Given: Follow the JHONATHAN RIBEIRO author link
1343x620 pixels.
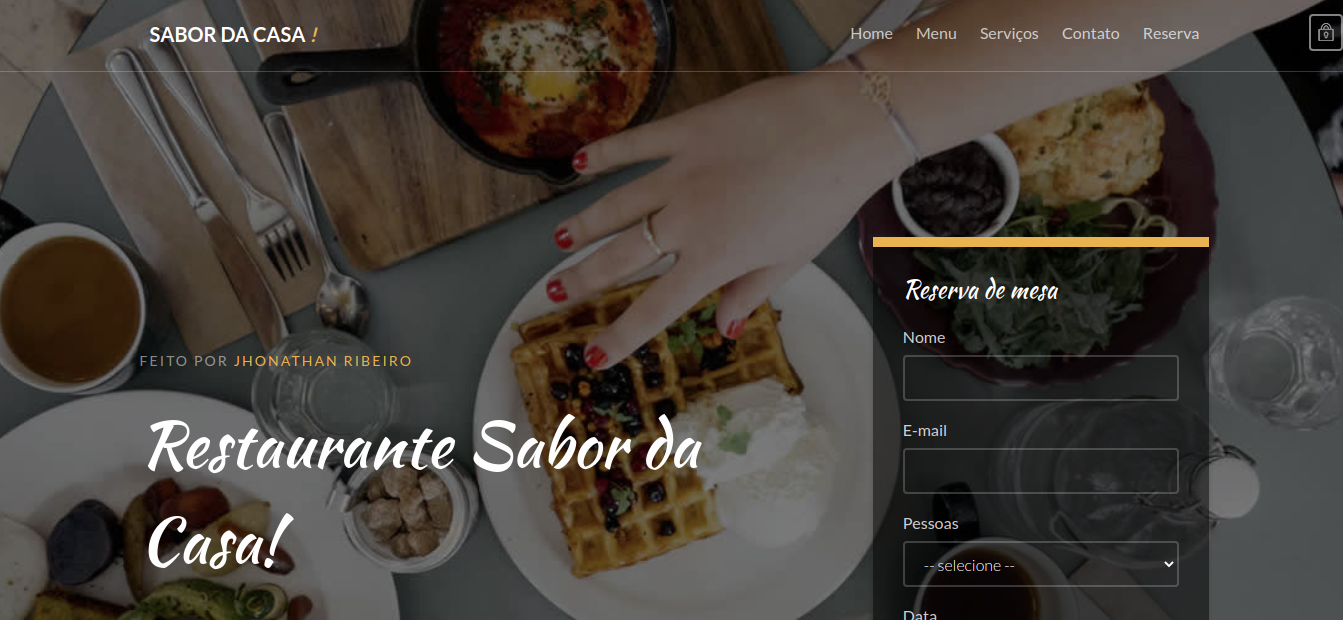Looking at the screenshot, I should coord(323,361).
